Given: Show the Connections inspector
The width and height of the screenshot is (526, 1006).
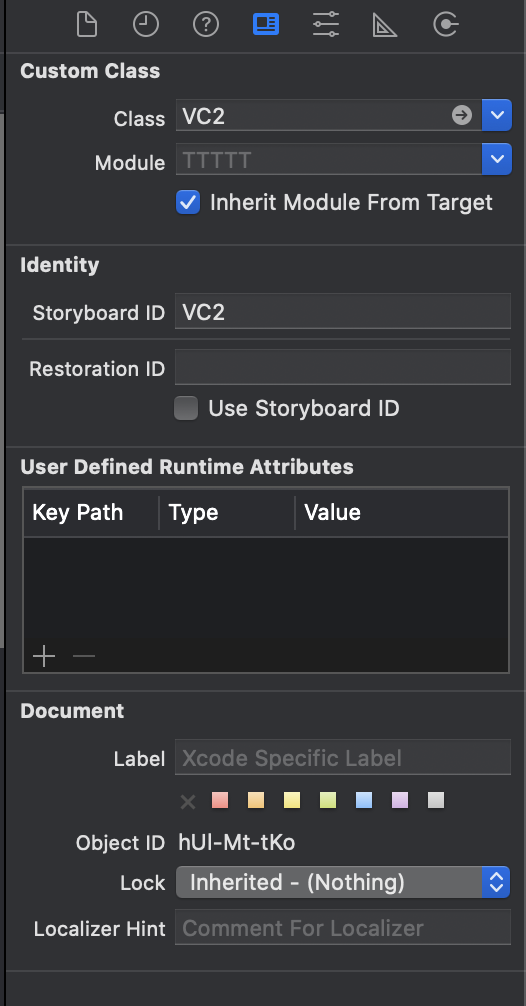Looking at the screenshot, I should point(445,25).
